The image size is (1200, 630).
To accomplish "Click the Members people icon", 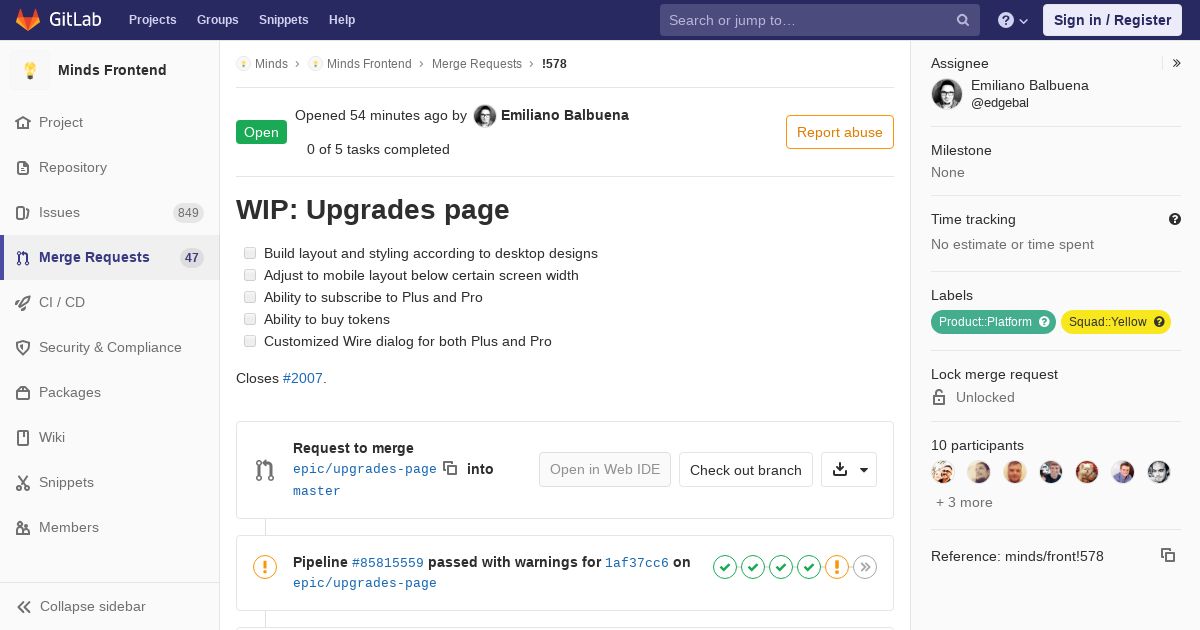I will [x=23, y=527].
